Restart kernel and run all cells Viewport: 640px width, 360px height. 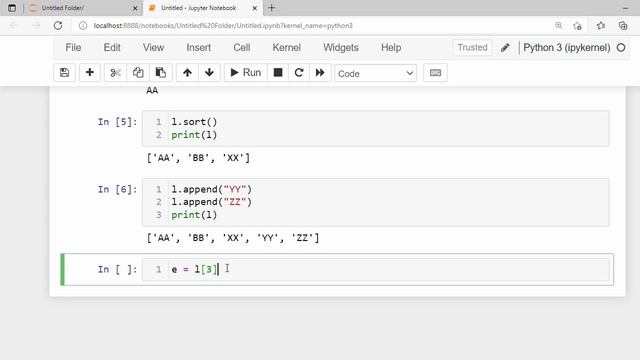point(320,73)
